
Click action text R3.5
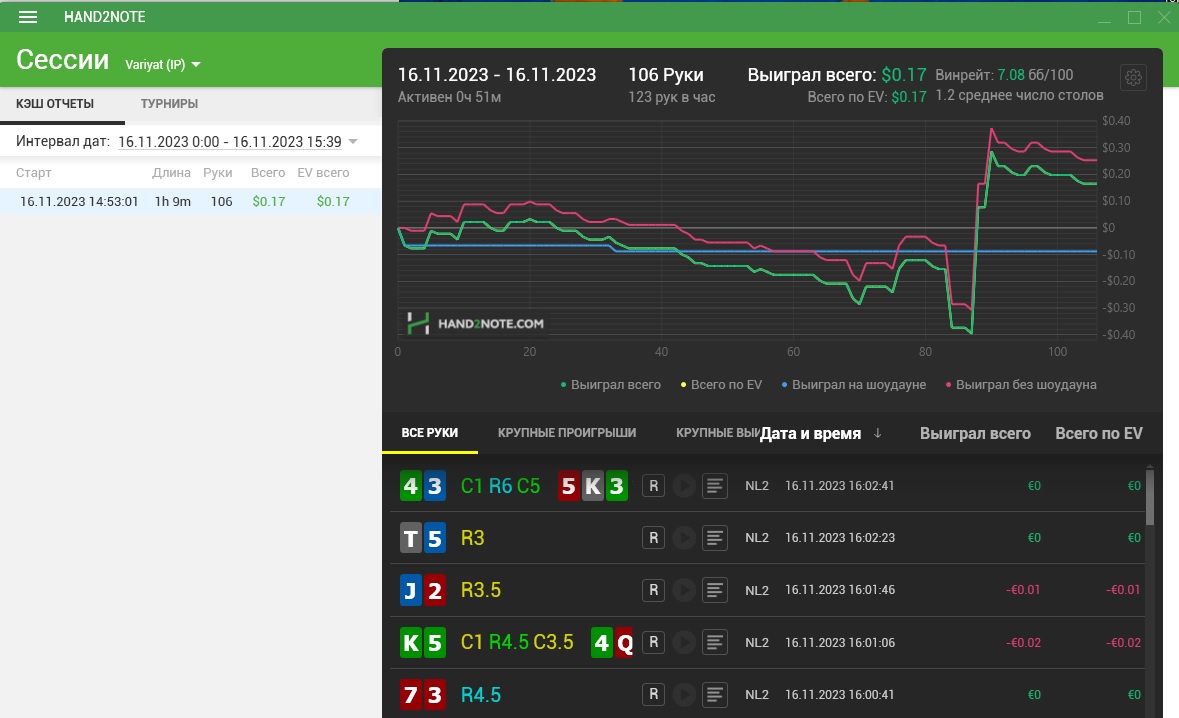(x=480, y=590)
